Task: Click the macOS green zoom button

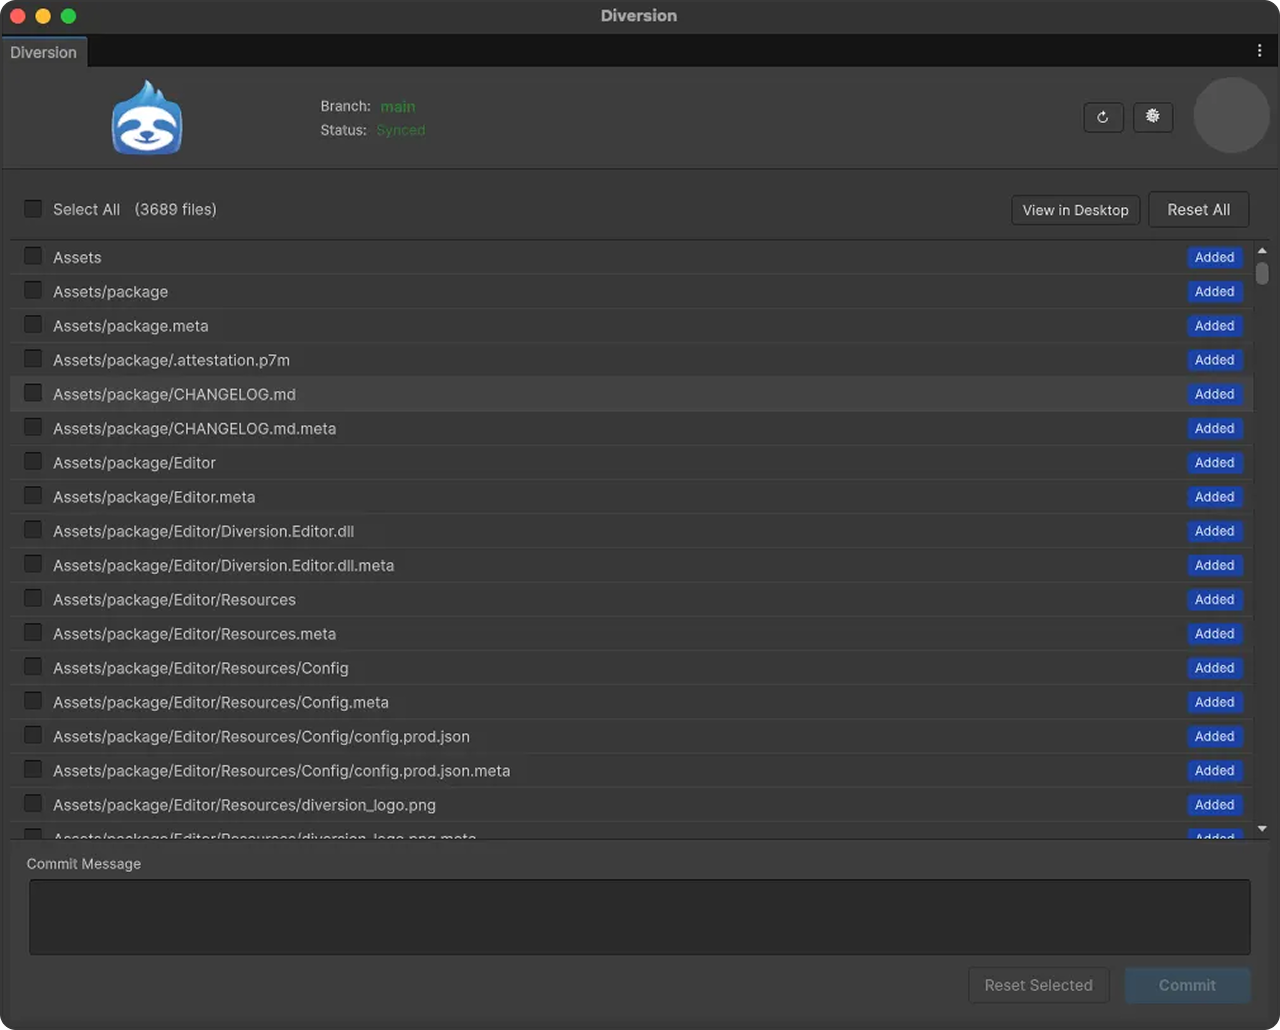Action: (68, 16)
